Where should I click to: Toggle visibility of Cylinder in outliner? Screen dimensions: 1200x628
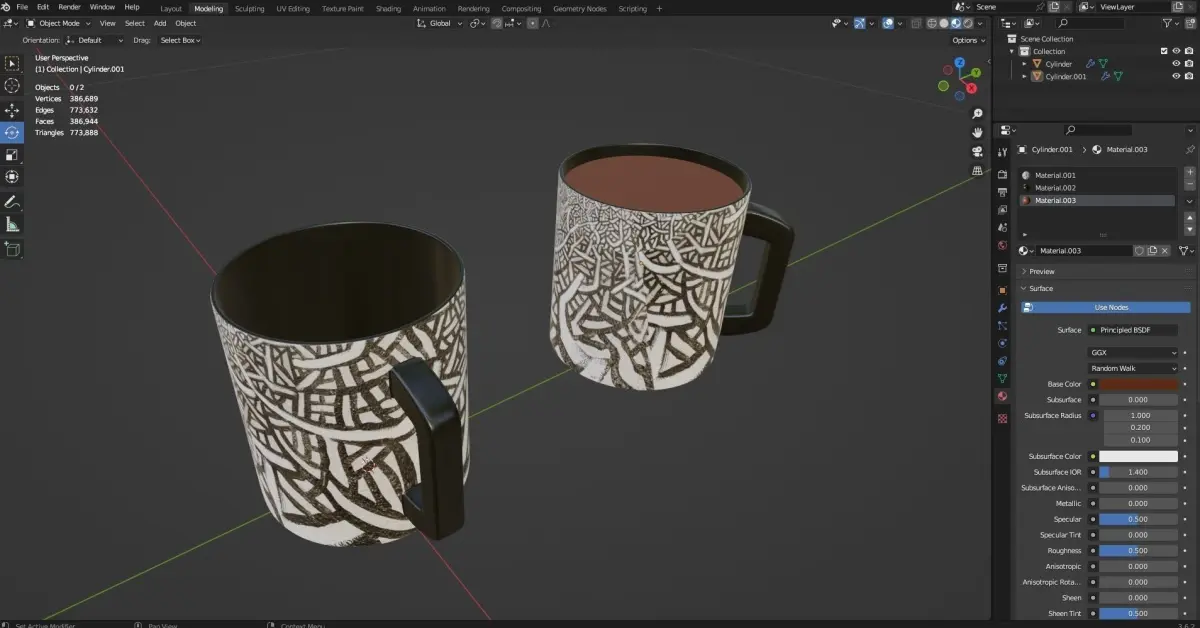pyautogui.click(x=1176, y=64)
